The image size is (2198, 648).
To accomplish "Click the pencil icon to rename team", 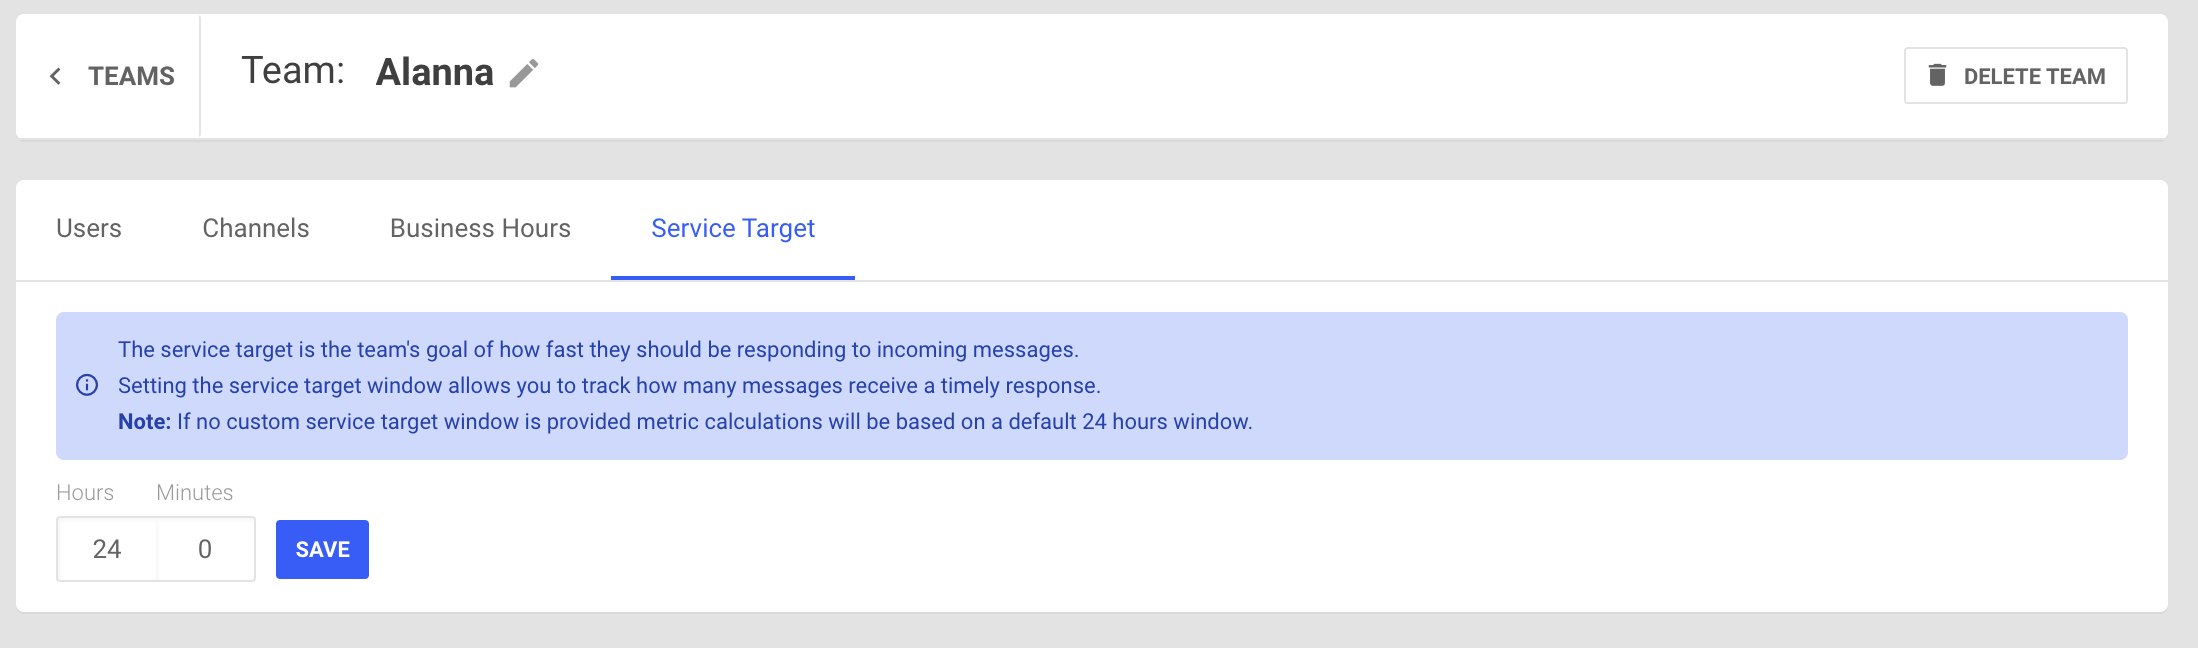I will (x=524, y=73).
